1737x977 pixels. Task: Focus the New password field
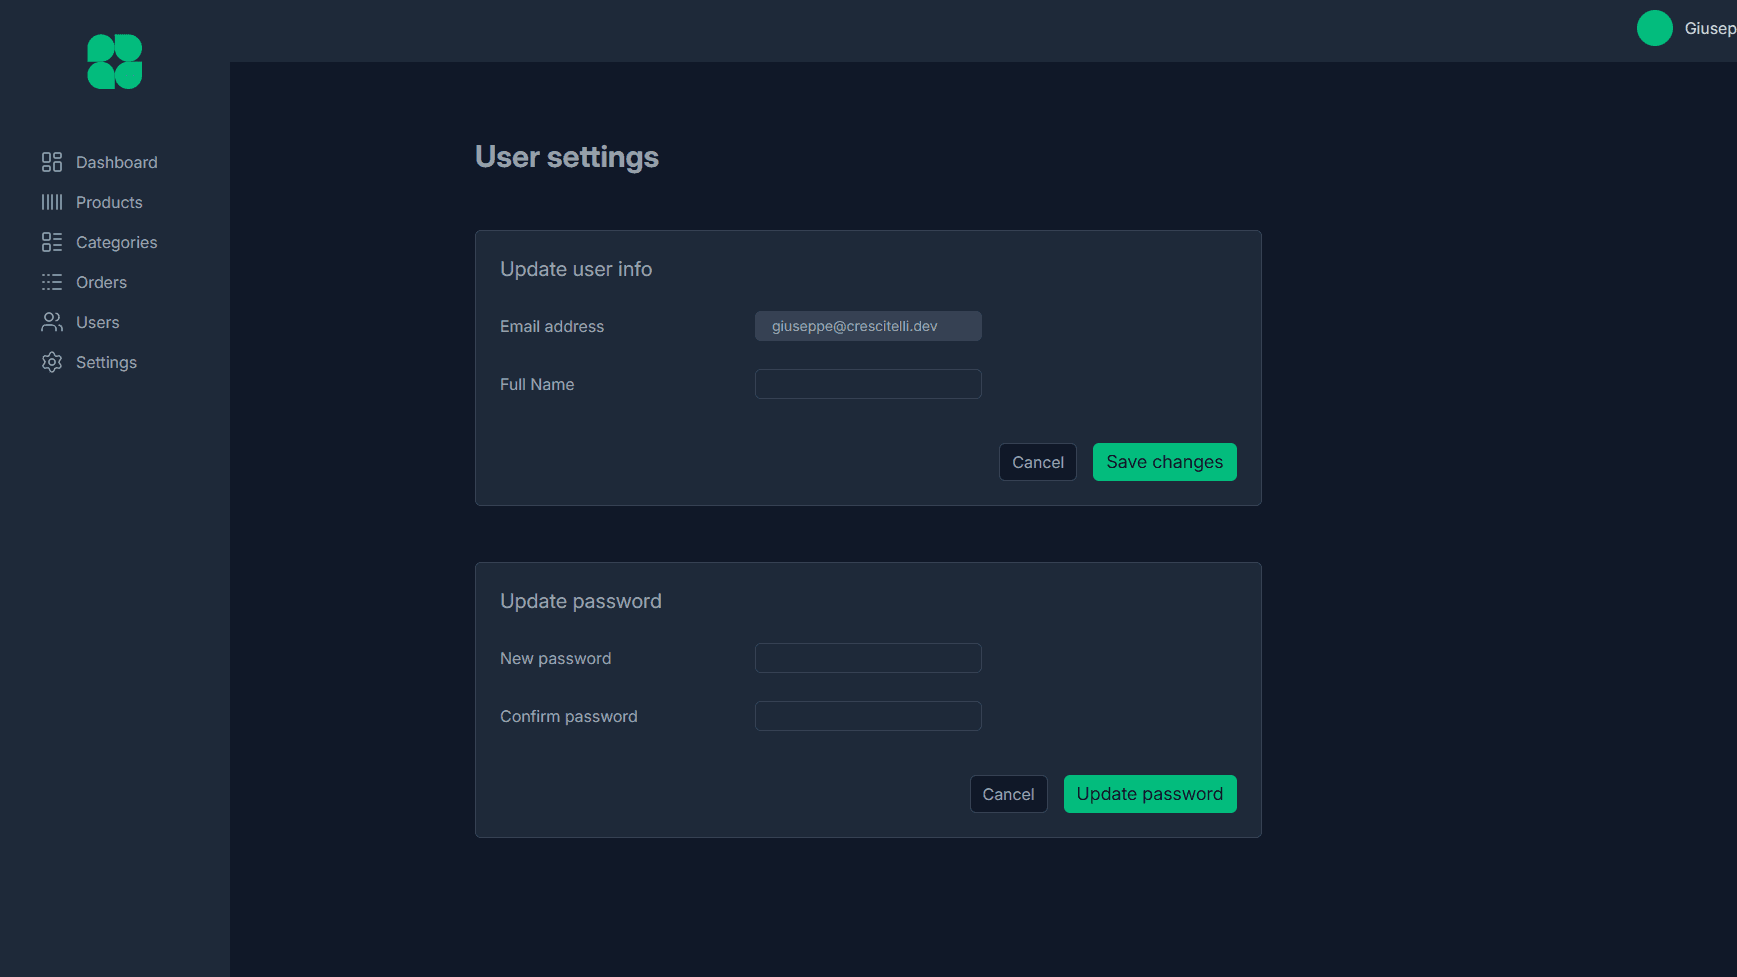coord(867,657)
